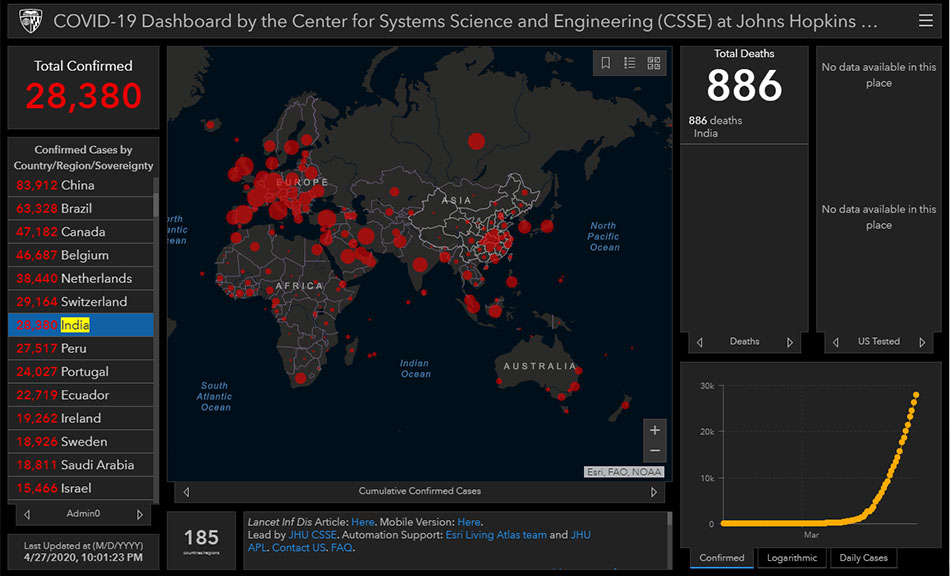Select Switzerland in the country list

81,302
